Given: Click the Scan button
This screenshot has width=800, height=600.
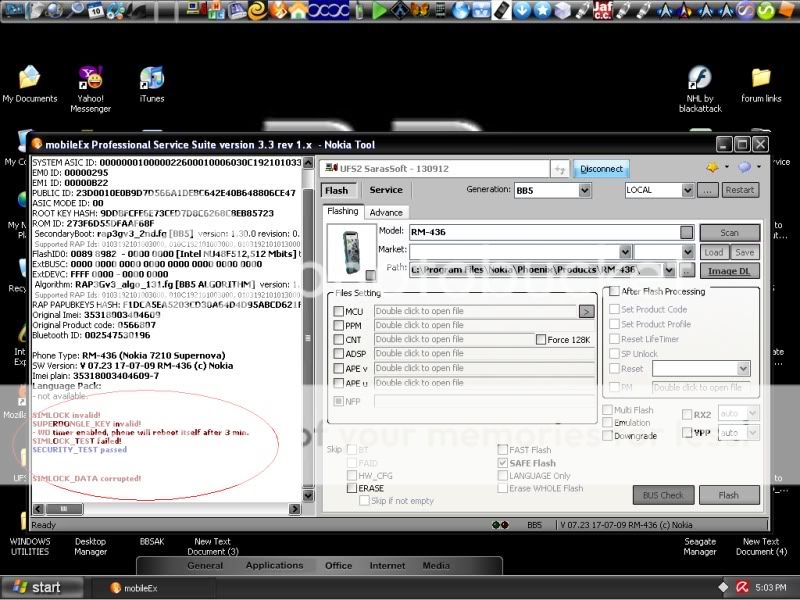Looking at the screenshot, I should tap(730, 233).
